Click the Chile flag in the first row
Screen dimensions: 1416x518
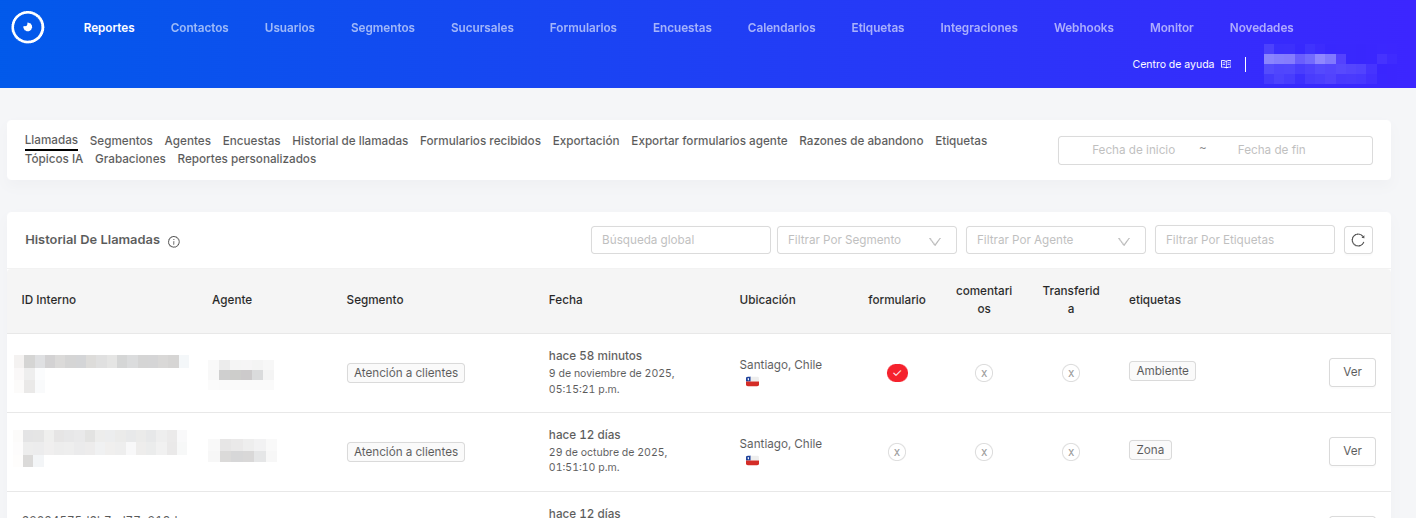tap(752, 382)
